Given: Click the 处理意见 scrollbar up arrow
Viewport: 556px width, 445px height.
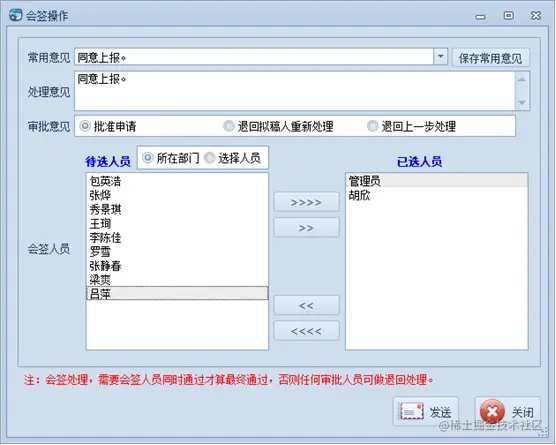Looking at the screenshot, I should 522,79.
